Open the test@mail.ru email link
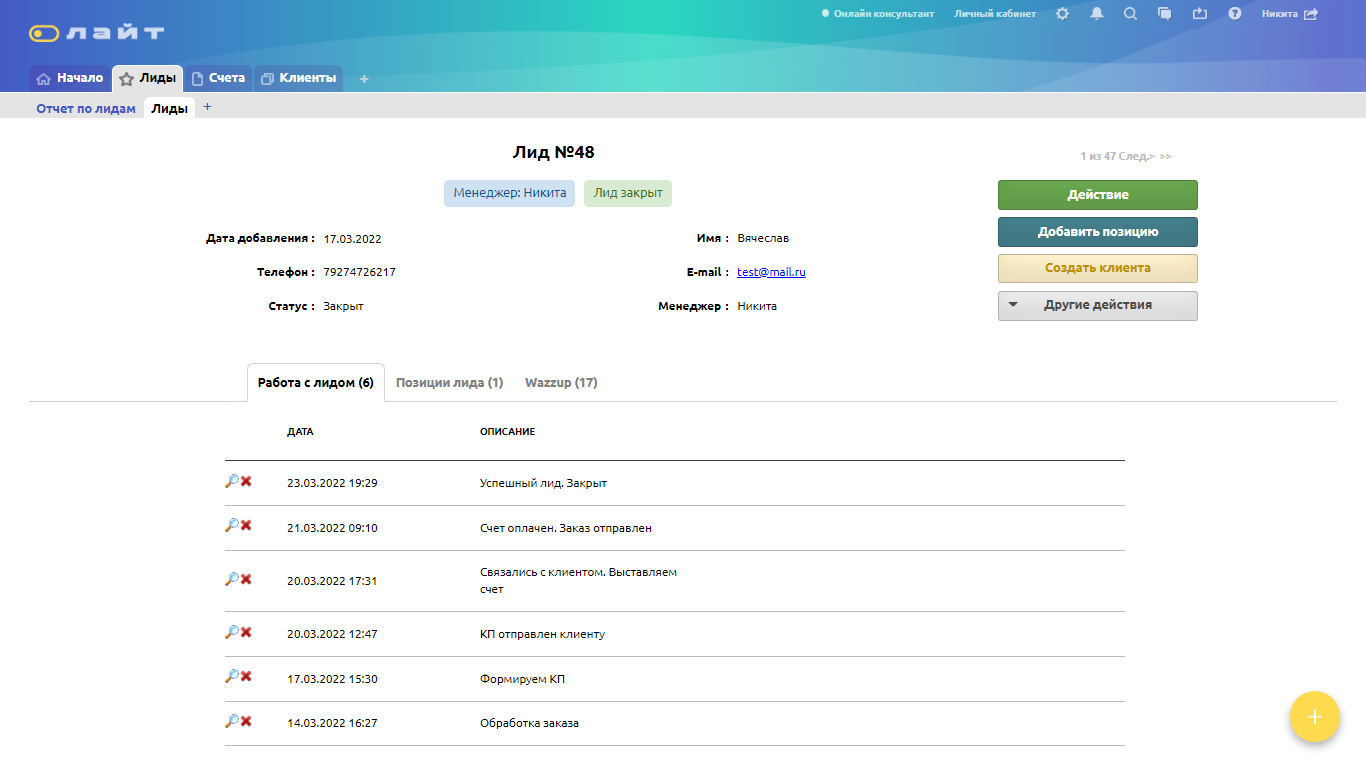This screenshot has height=768, width=1366. [771, 272]
